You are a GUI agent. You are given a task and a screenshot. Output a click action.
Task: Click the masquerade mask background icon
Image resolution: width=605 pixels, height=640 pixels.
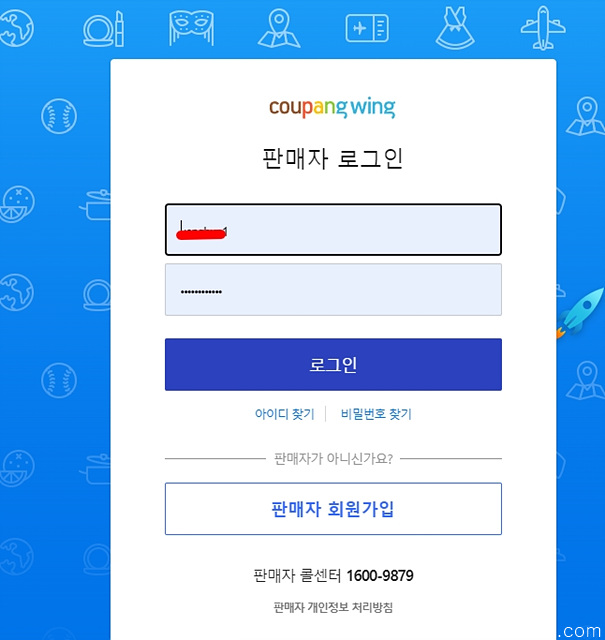191,28
